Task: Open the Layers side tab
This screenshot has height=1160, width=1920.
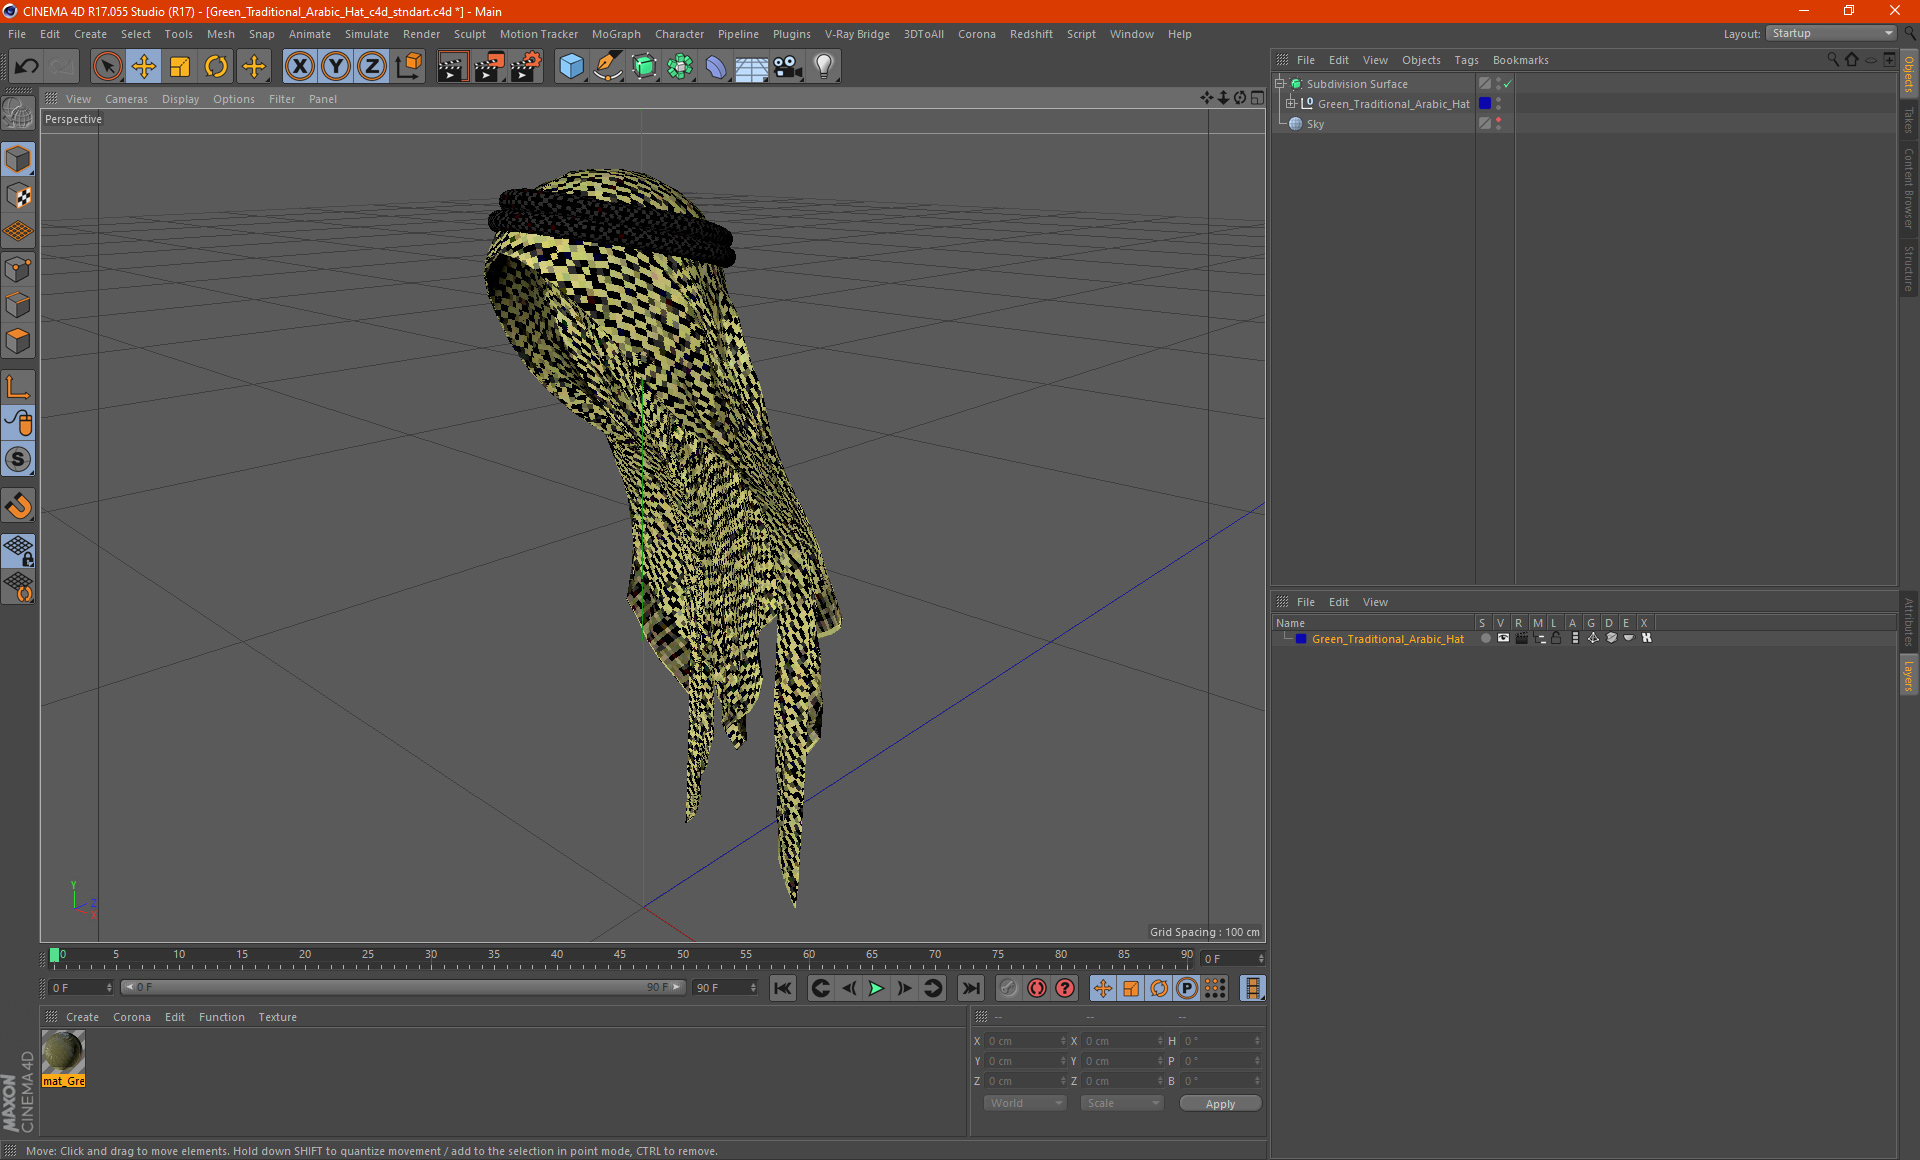Action: [x=1909, y=676]
